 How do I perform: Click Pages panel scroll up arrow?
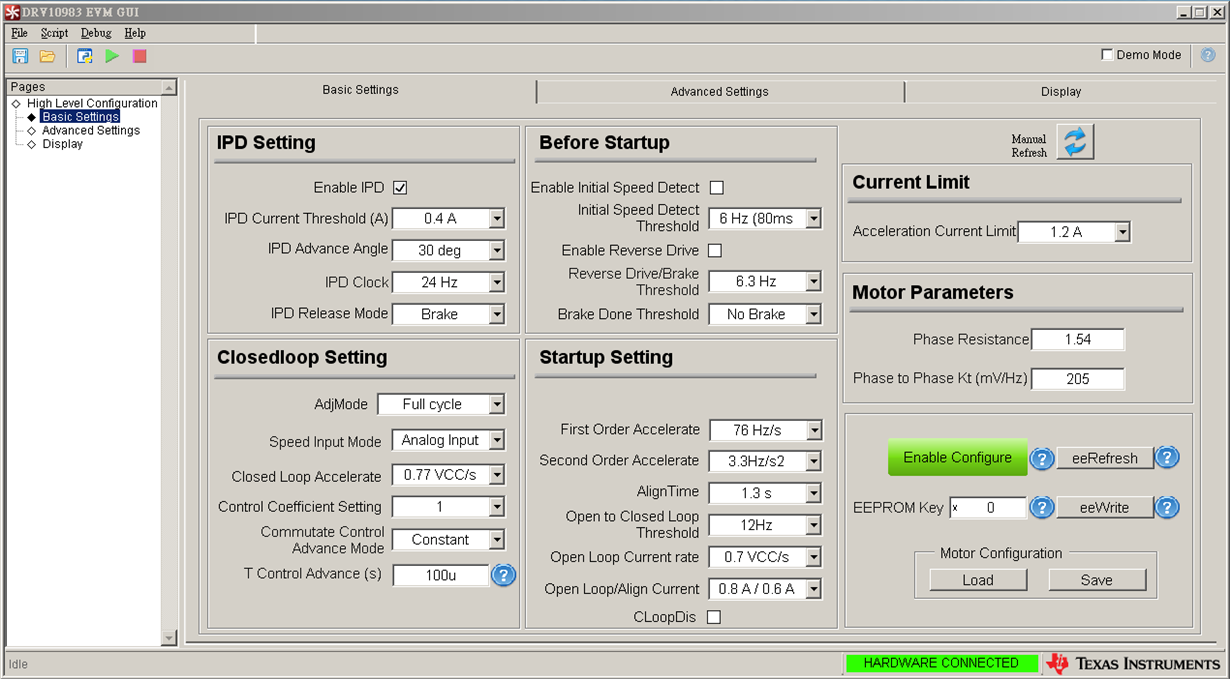pyautogui.click(x=169, y=88)
